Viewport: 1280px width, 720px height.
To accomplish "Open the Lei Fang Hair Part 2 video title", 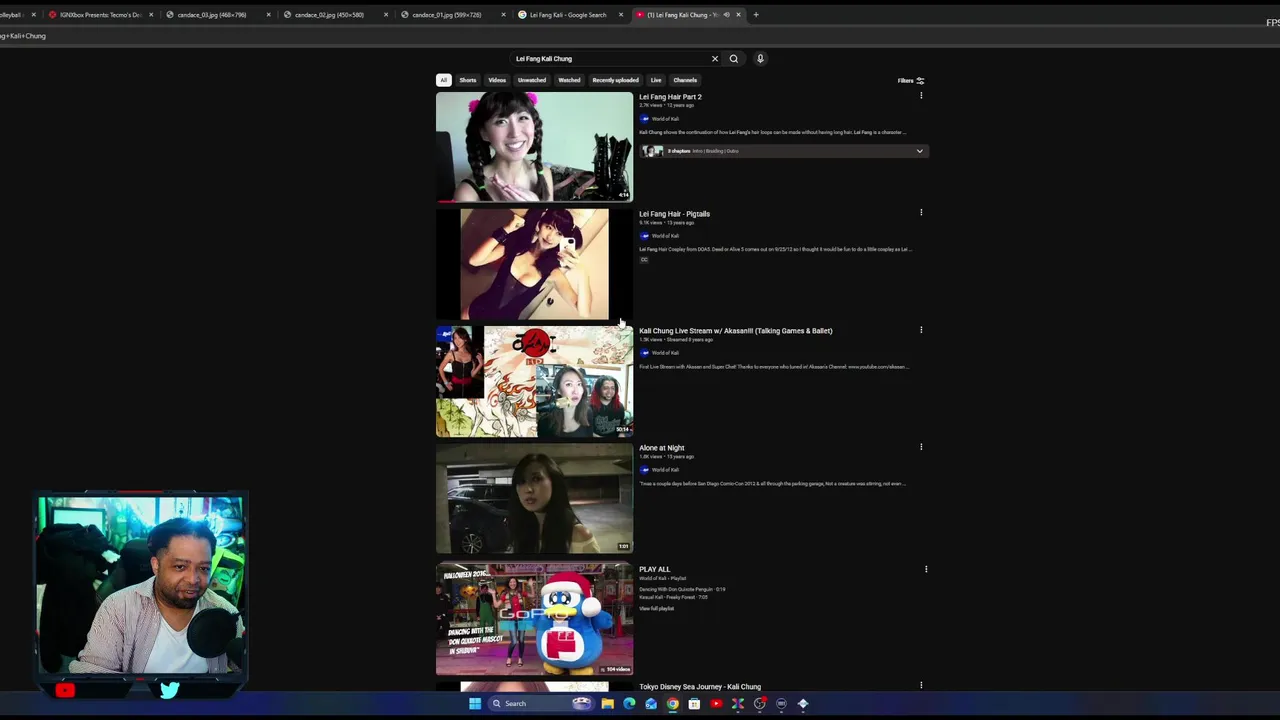I will 670,97.
